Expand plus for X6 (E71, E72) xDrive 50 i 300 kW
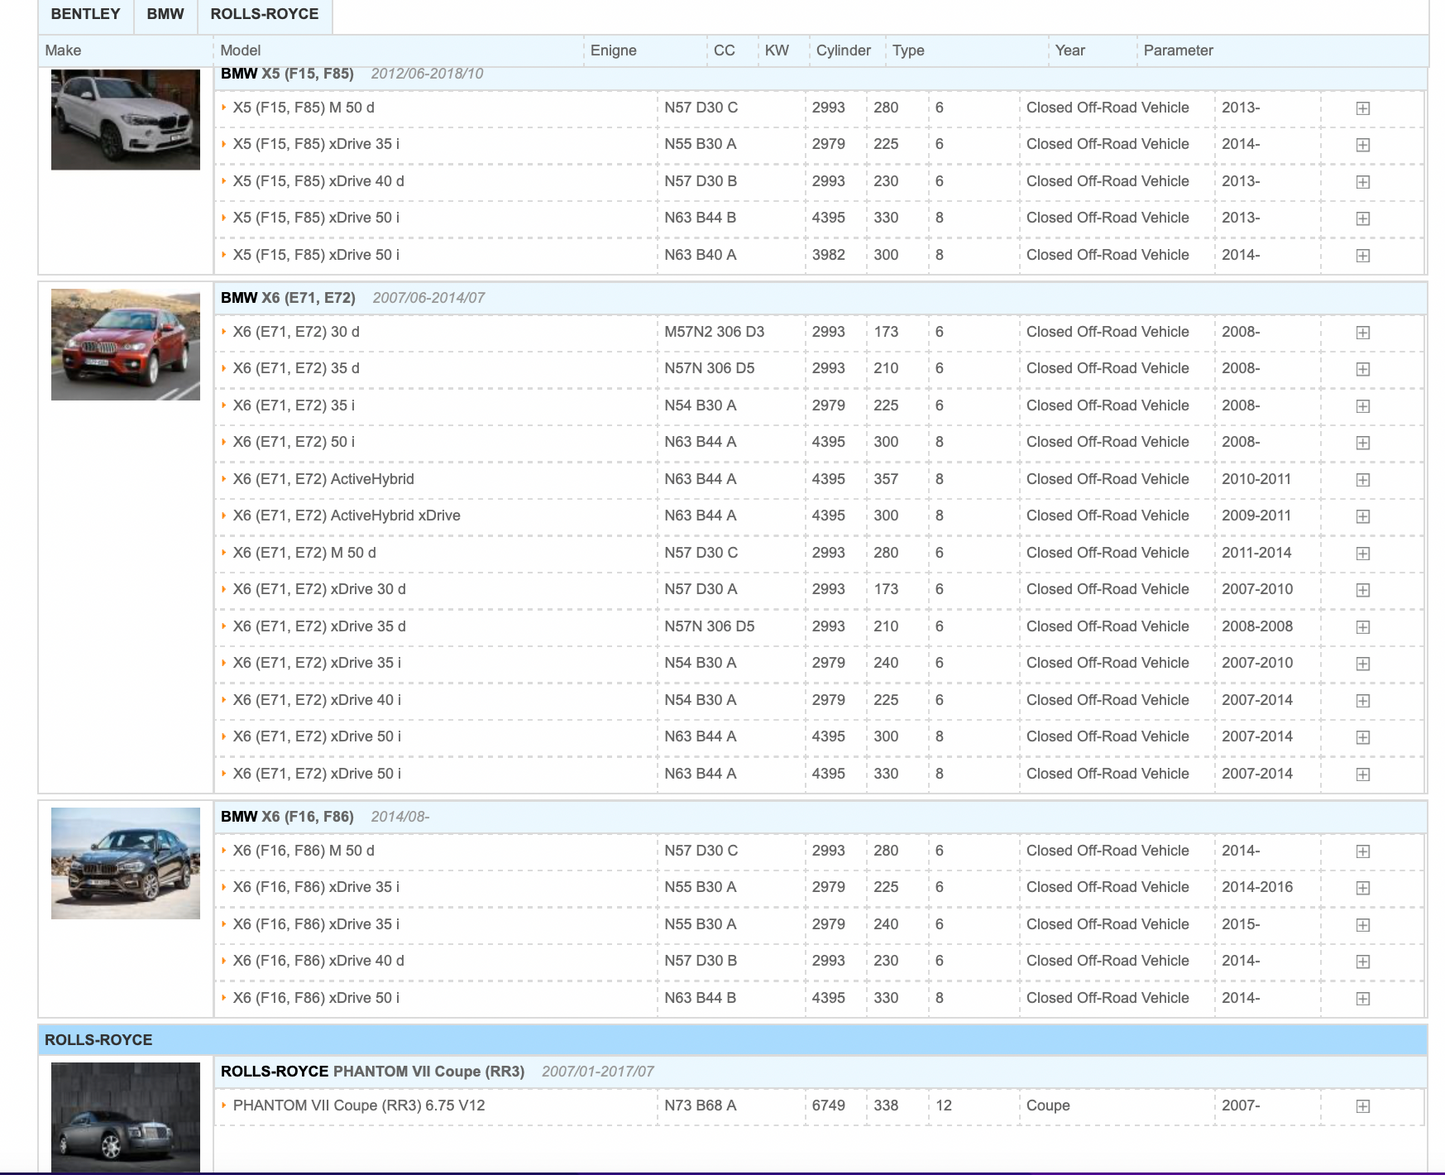The width and height of the screenshot is (1445, 1175). point(1363,737)
